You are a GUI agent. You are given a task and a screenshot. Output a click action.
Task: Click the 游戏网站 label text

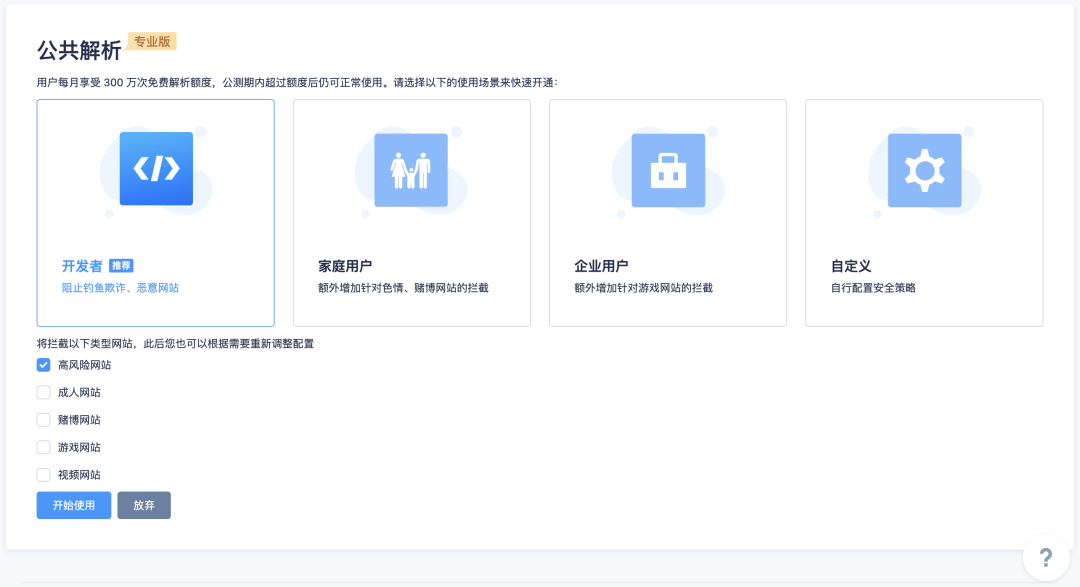[79, 448]
